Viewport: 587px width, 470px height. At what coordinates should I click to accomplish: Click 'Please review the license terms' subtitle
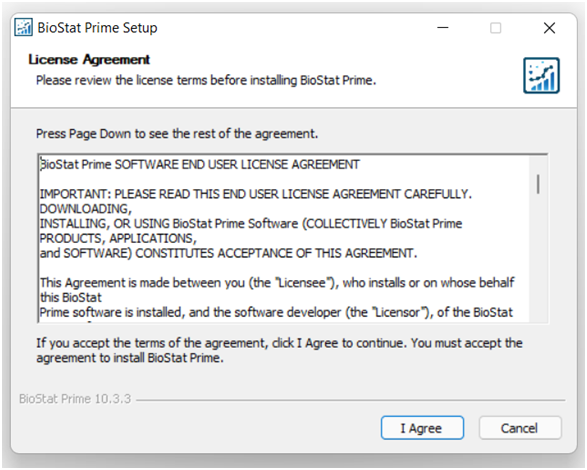206,80
